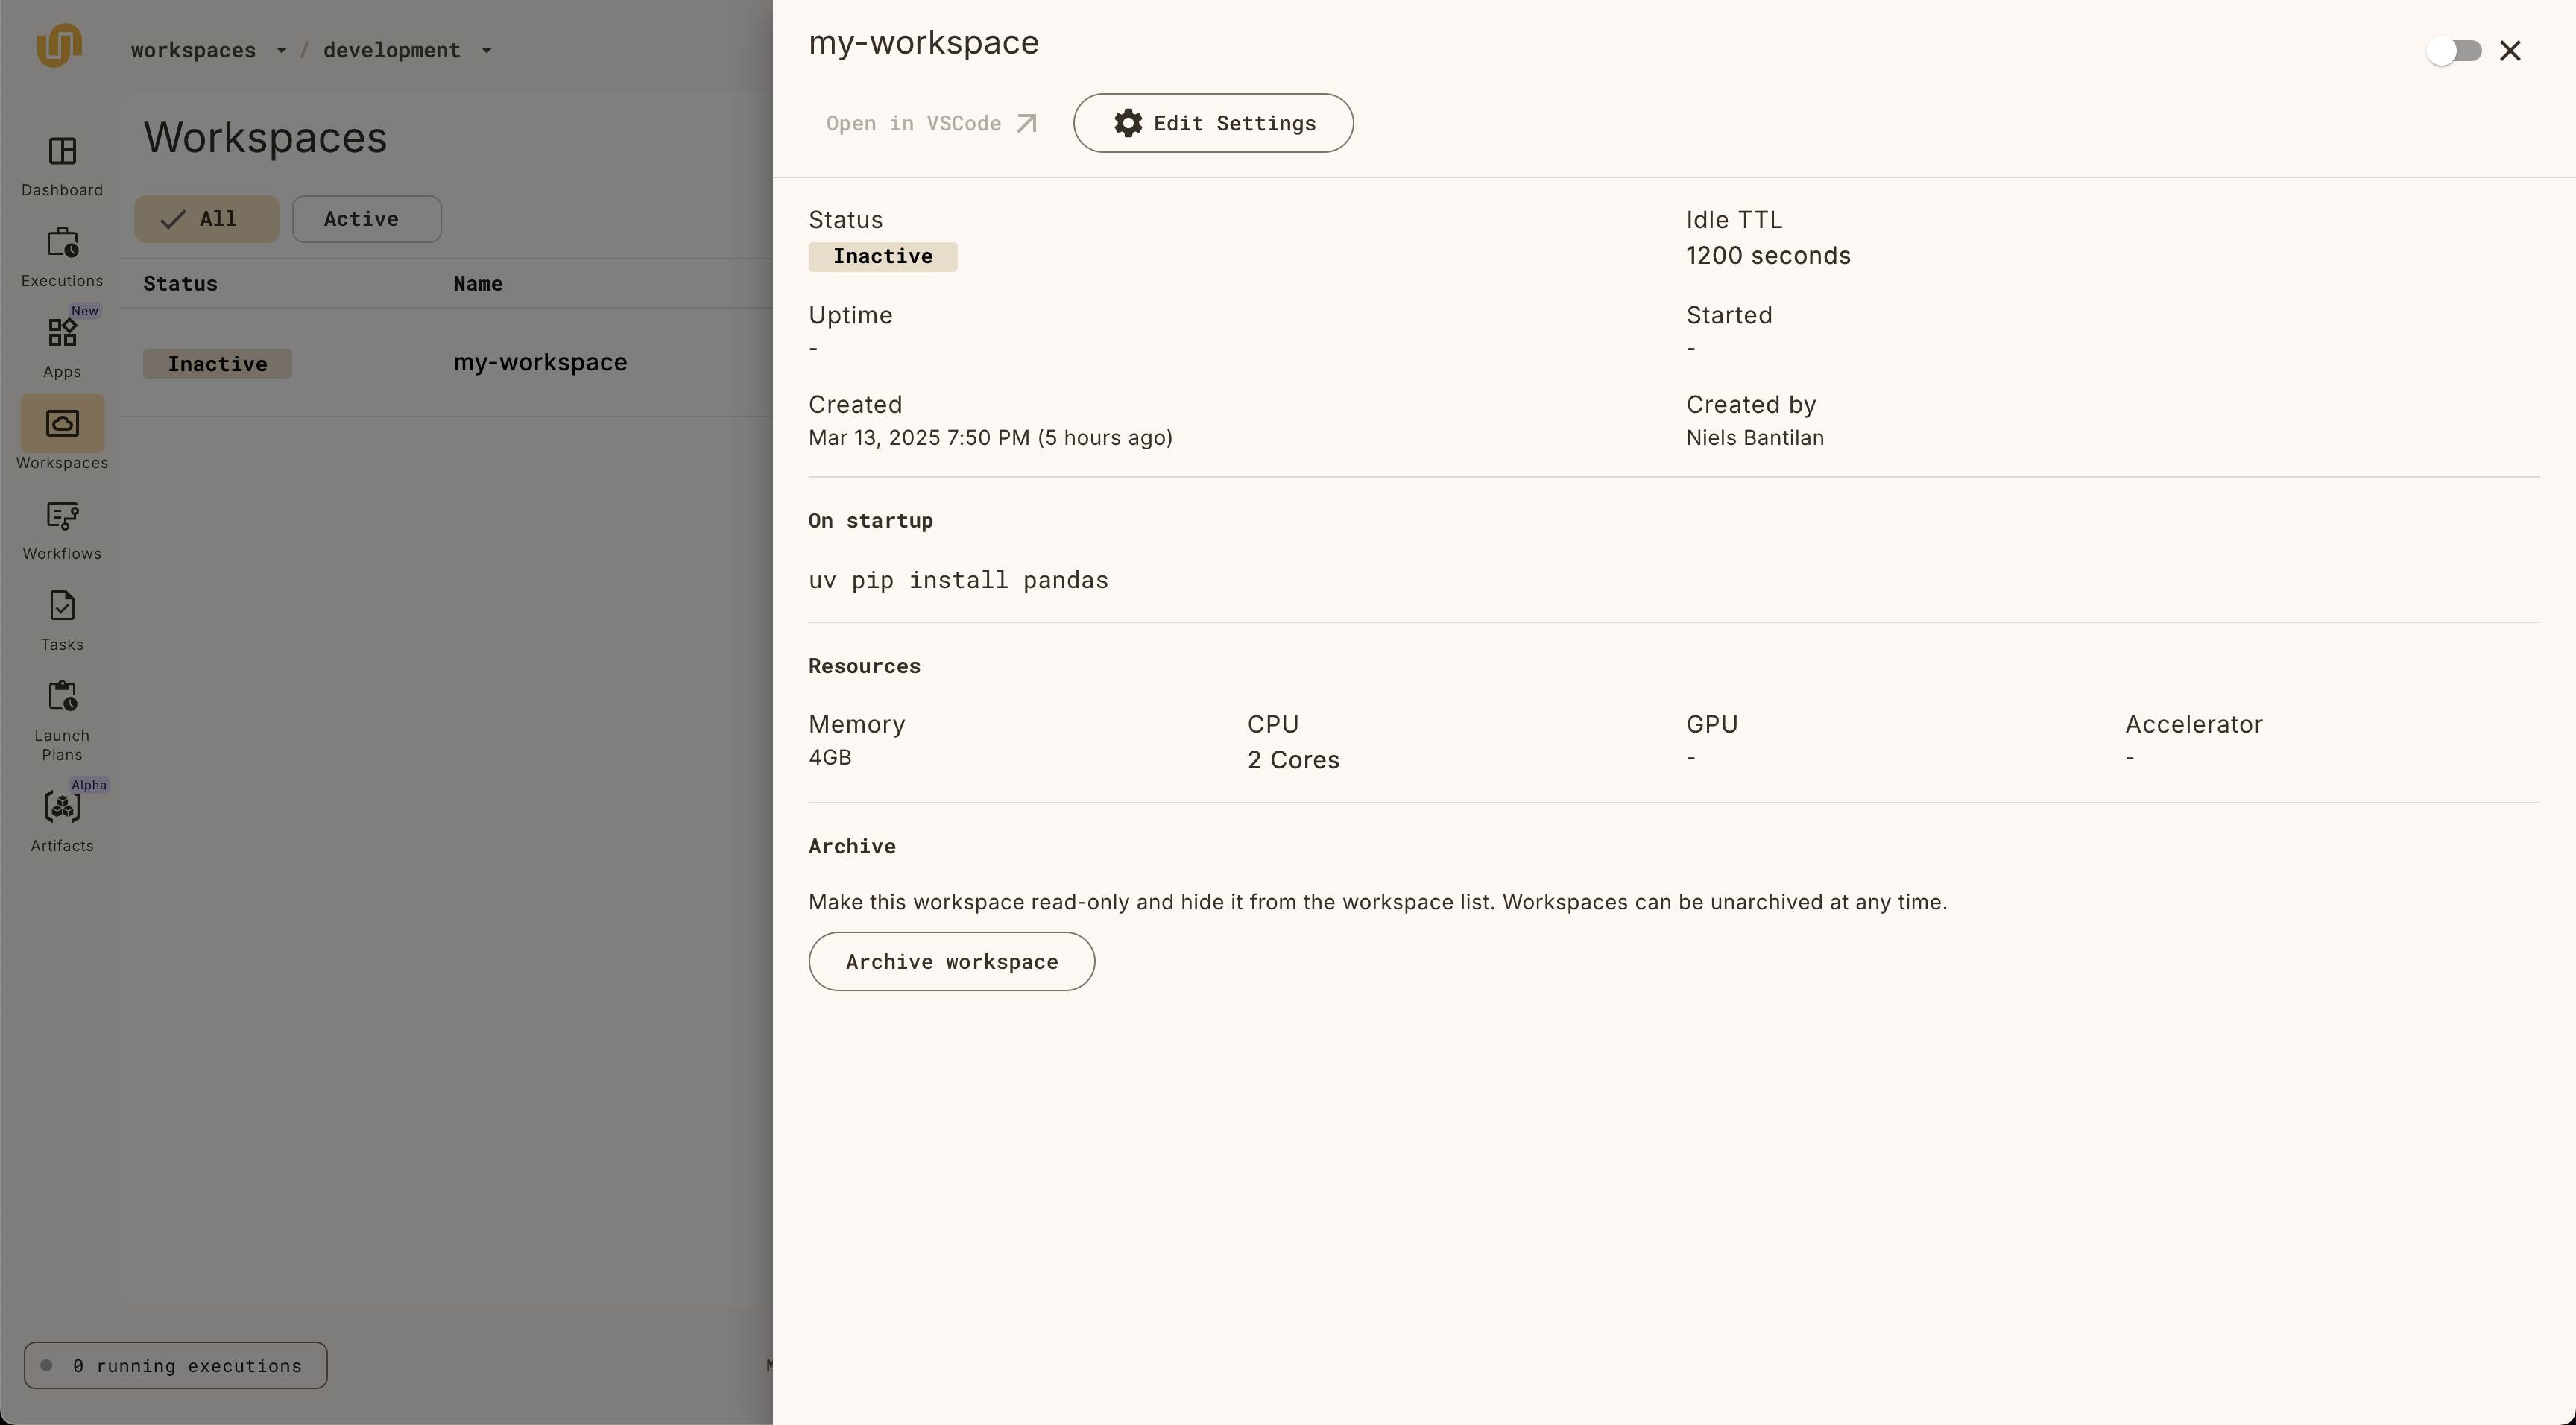Viewport: 2576px width, 1425px height.
Task: Open the Dashboard sidebar icon
Action: click(x=62, y=165)
